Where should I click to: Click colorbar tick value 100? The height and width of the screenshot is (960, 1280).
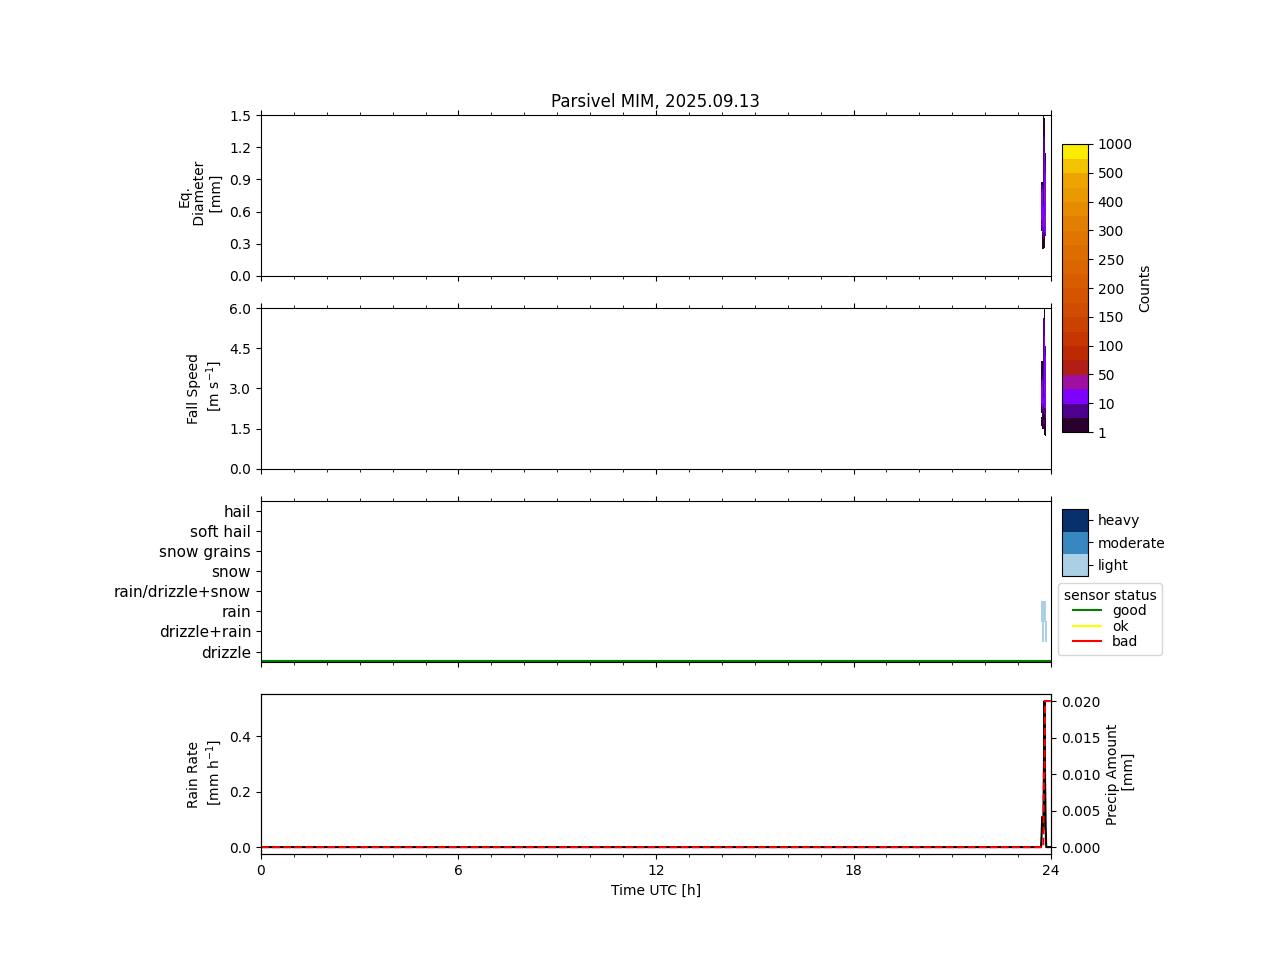click(1110, 347)
